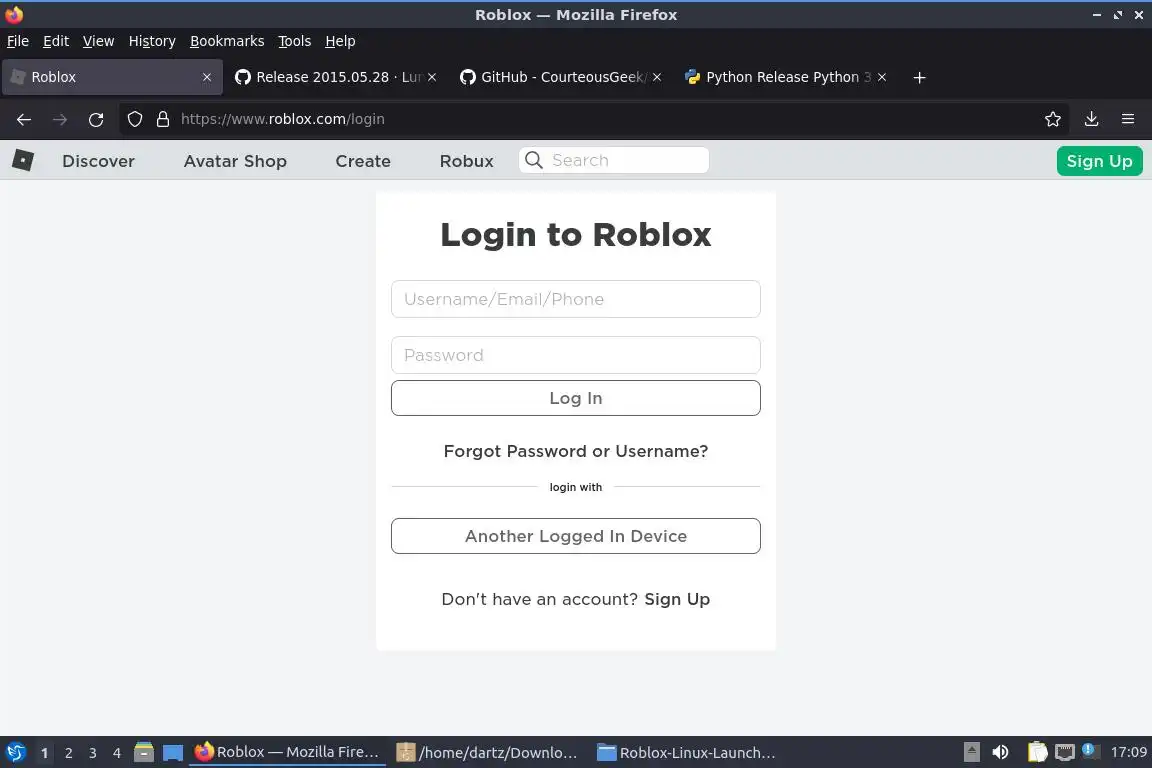Open the start menu icon in the taskbar
The image size is (1152, 768).
[x=15, y=752]
